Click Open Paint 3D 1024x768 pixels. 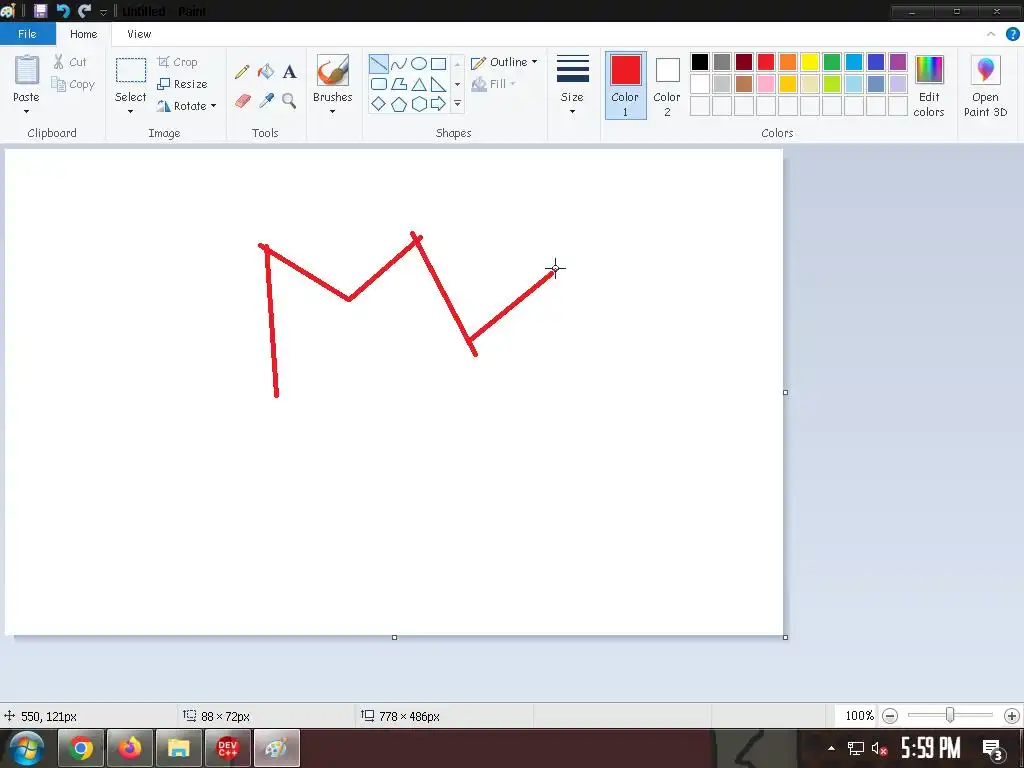tap(985, 87)
